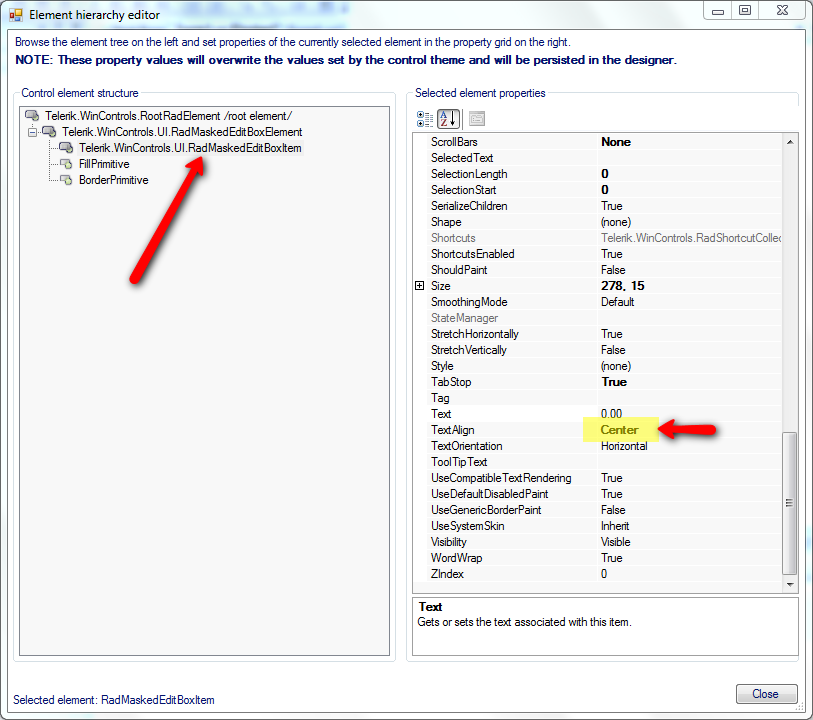Switch property grid to Alphabetical sort
The image size is (813, 720).
coord(448,119)
